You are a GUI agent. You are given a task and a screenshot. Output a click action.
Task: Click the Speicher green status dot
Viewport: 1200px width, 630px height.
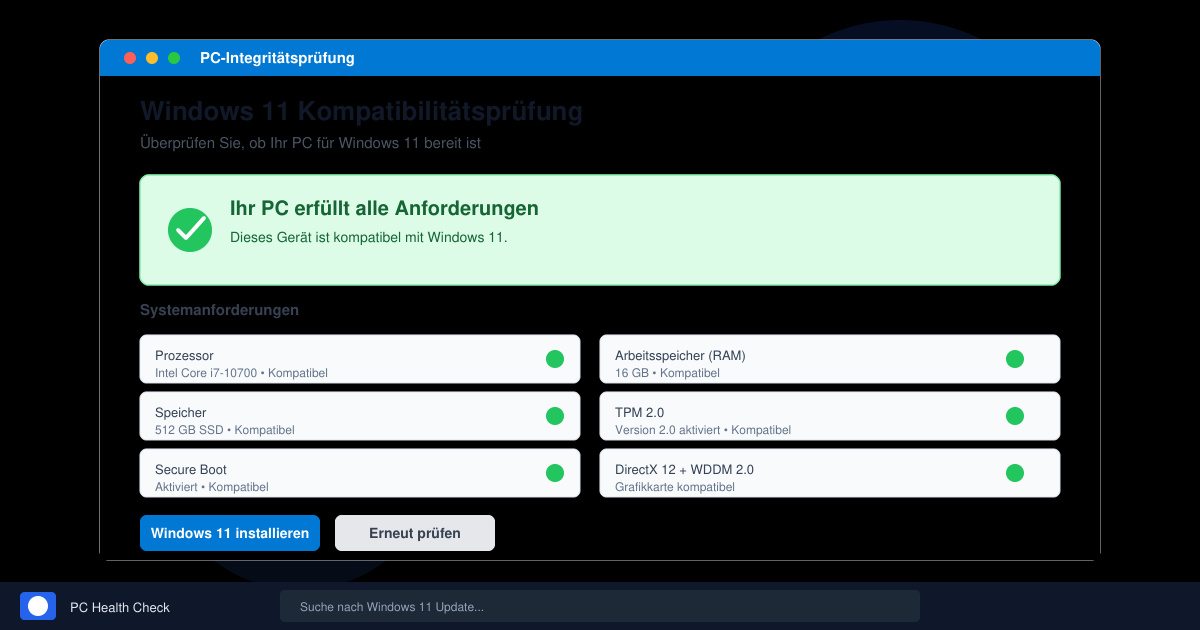[555, 416]
